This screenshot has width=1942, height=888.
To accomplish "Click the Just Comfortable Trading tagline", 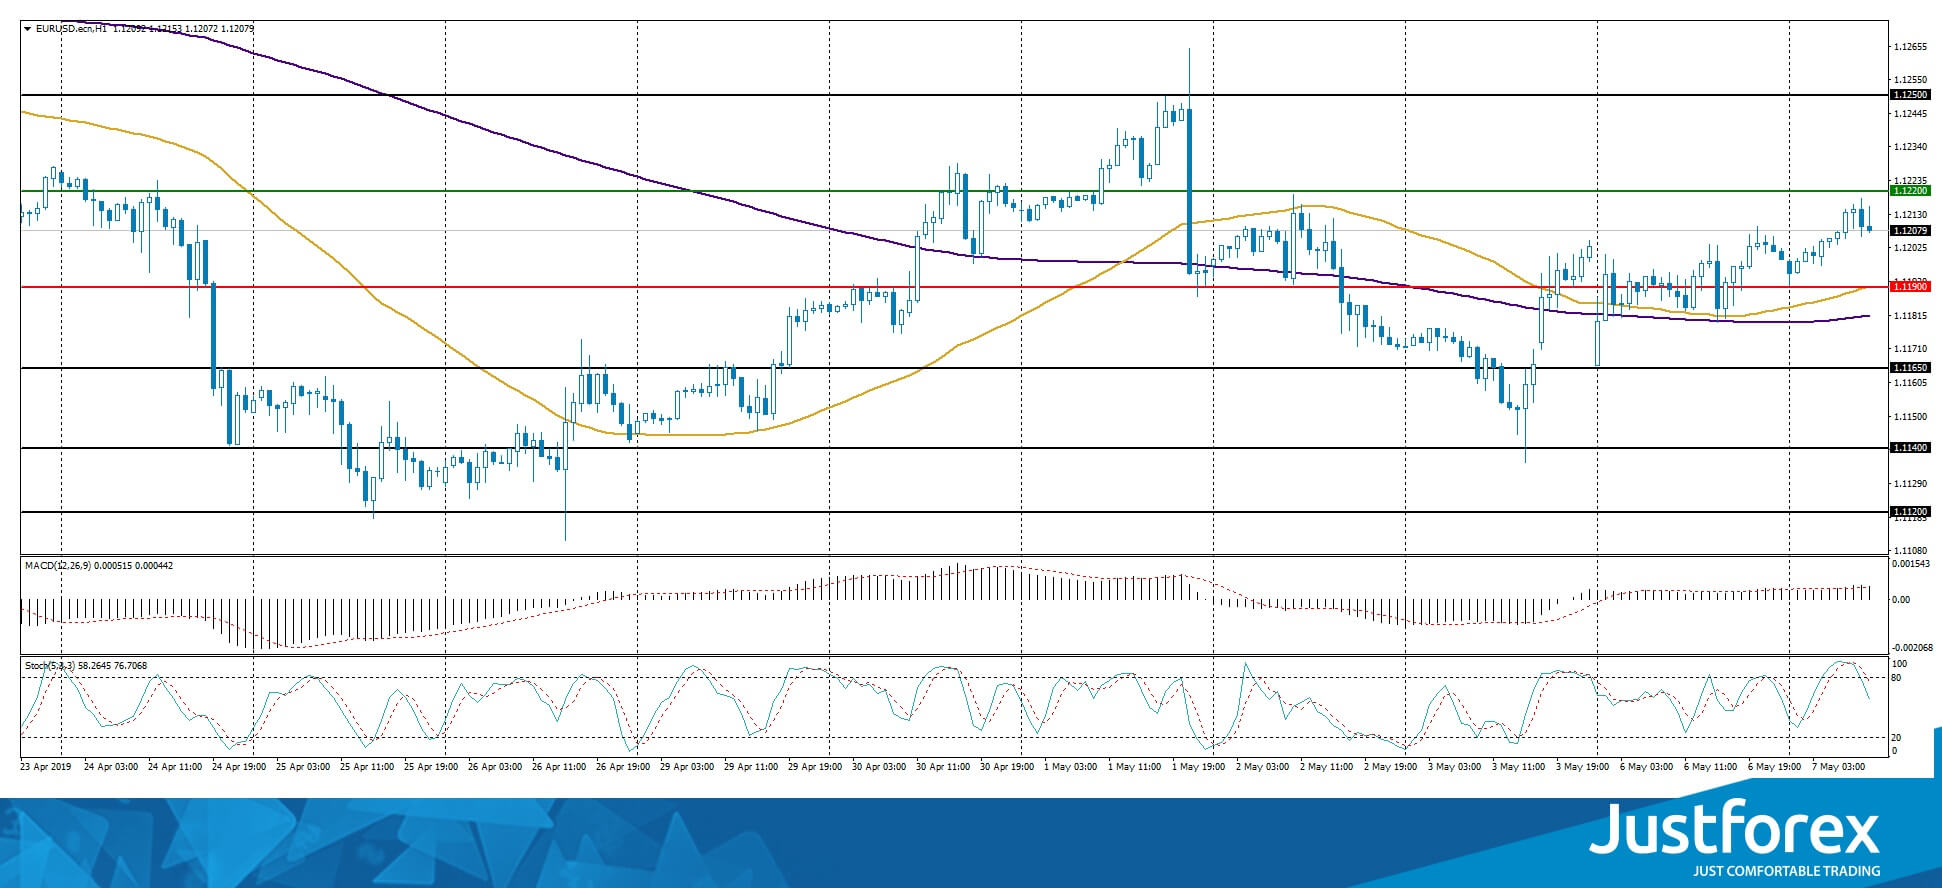I will tap(1786, 872).
